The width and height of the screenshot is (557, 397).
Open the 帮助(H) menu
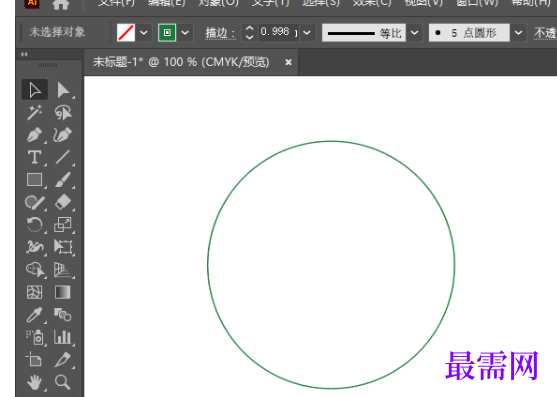pyautogui.click(x=531, y=4)
